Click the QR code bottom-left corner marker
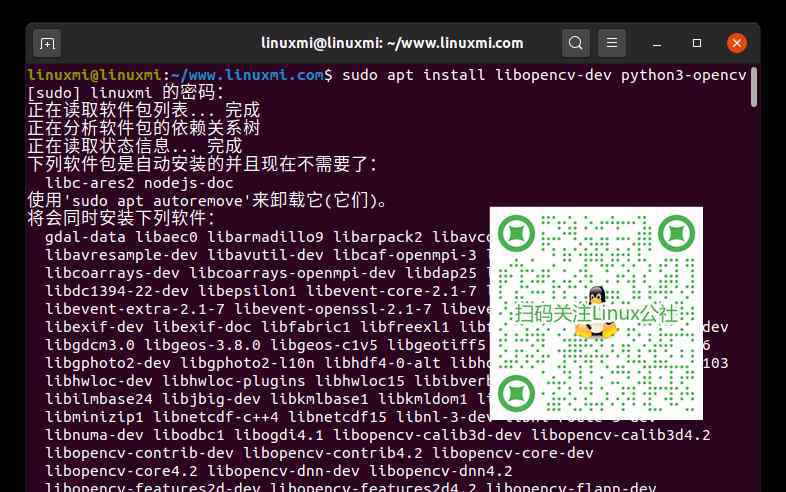 tap(516, 393)
